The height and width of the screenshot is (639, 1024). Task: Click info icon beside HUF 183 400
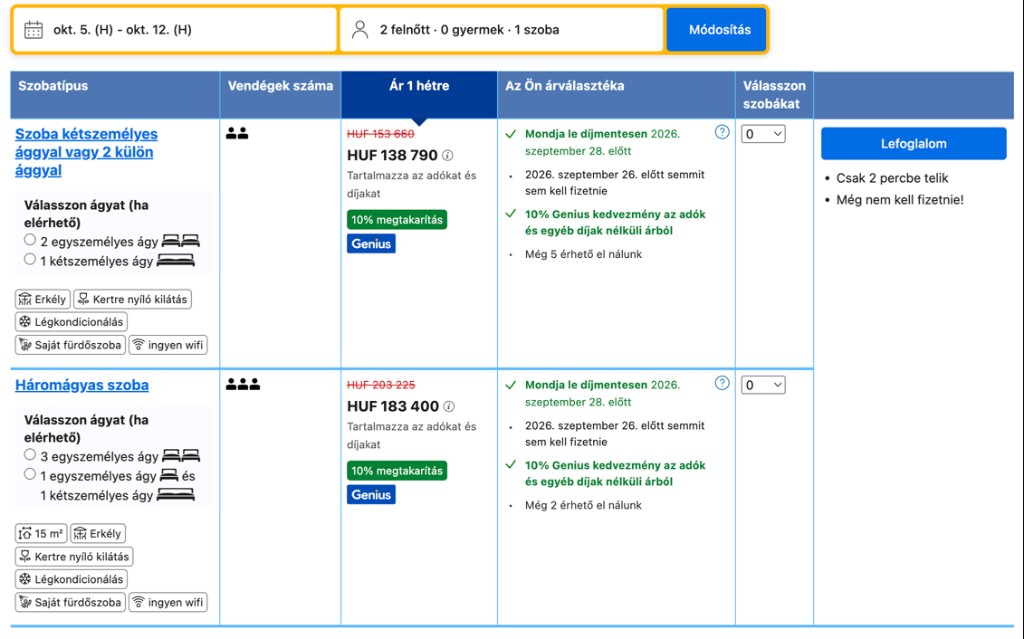(x=449, y=406)
